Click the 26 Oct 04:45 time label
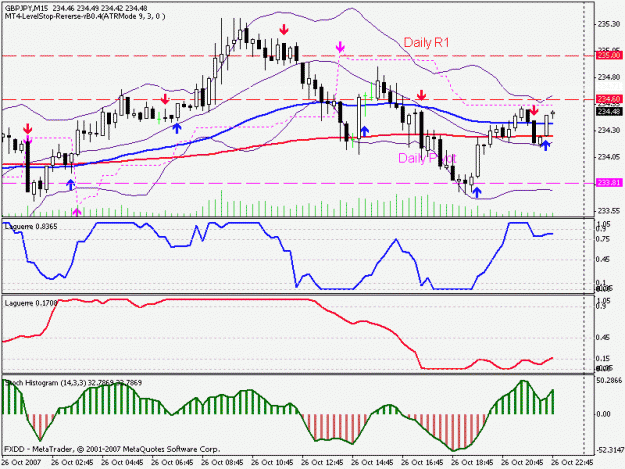Screen dimensions: 625x469 point(122,463)
